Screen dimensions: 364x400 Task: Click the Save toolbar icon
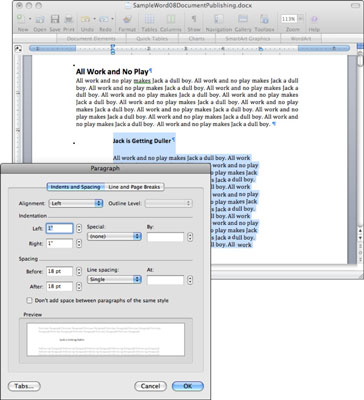point(55,19)
